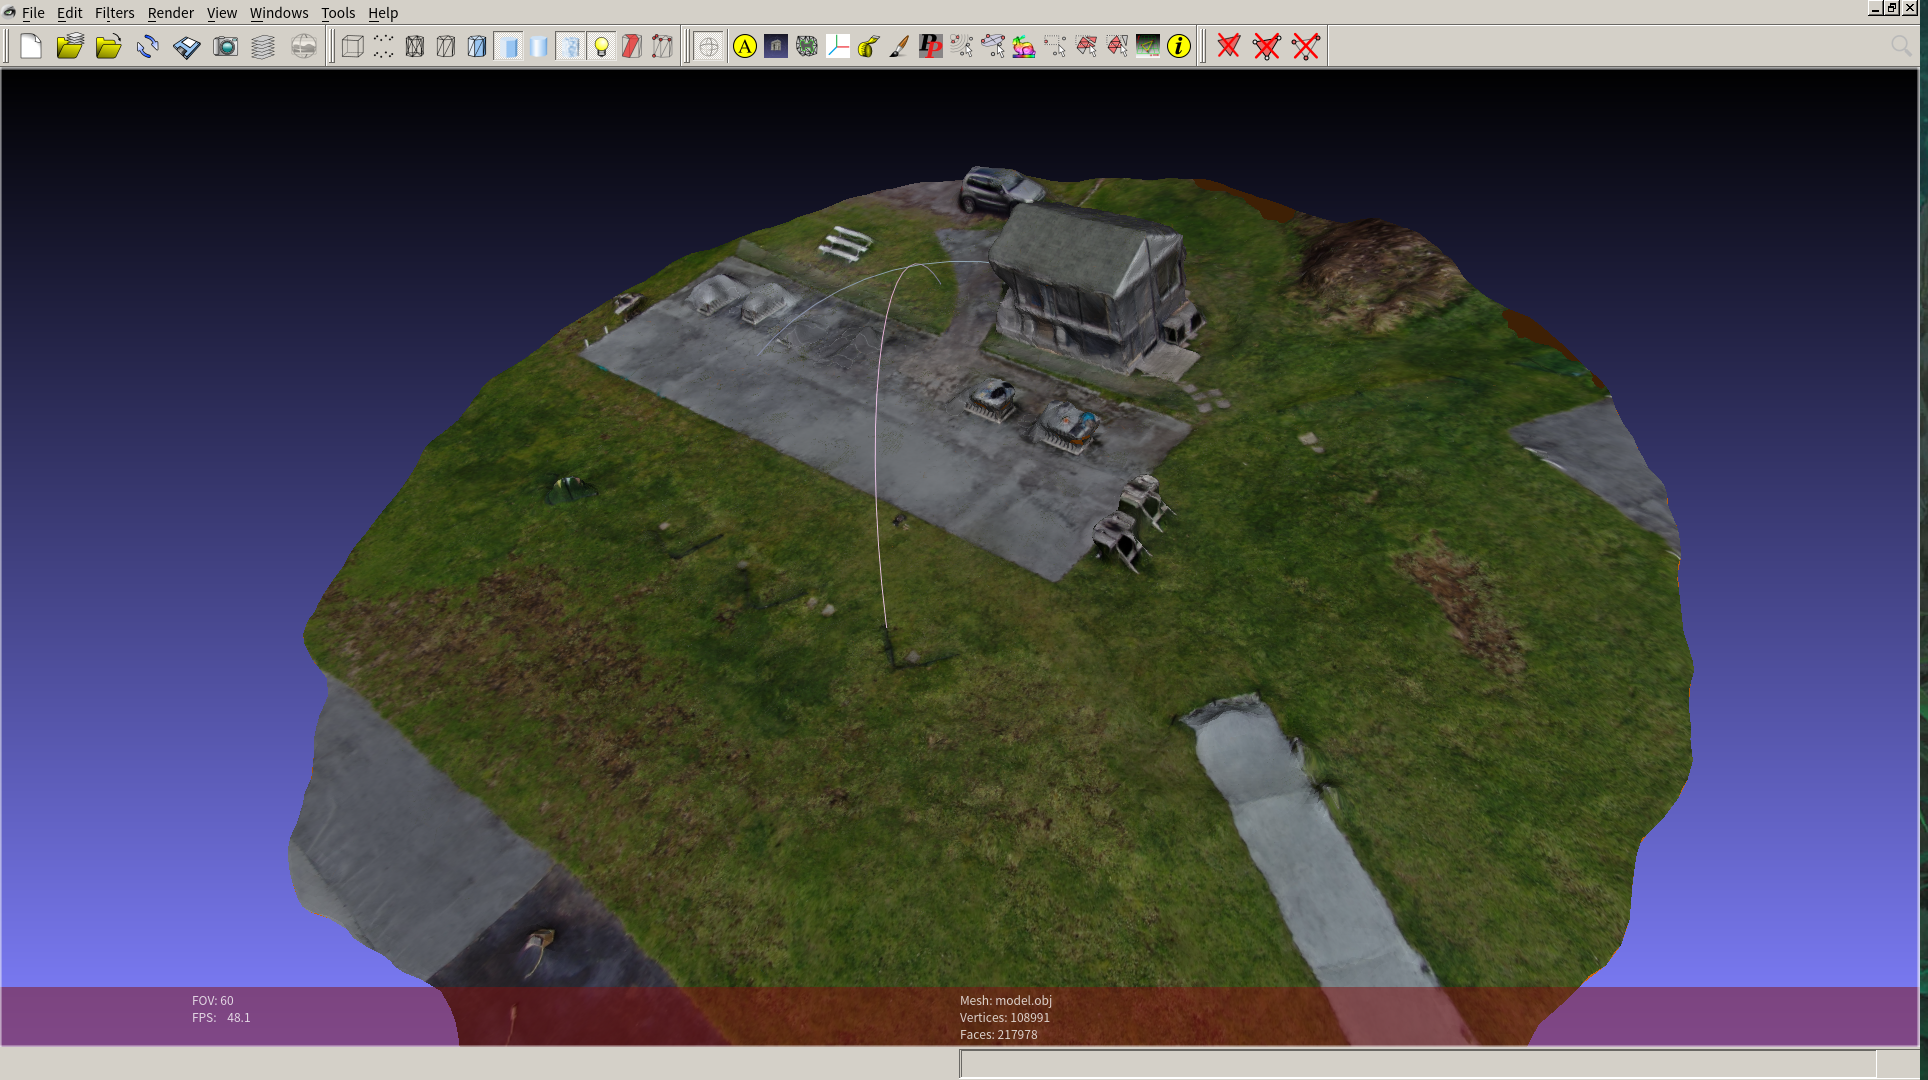Image resolution: width=1928 pixels, height=1080 pixels.
Task: Toggle wireframe rendering mode
Action: (414, 46)
